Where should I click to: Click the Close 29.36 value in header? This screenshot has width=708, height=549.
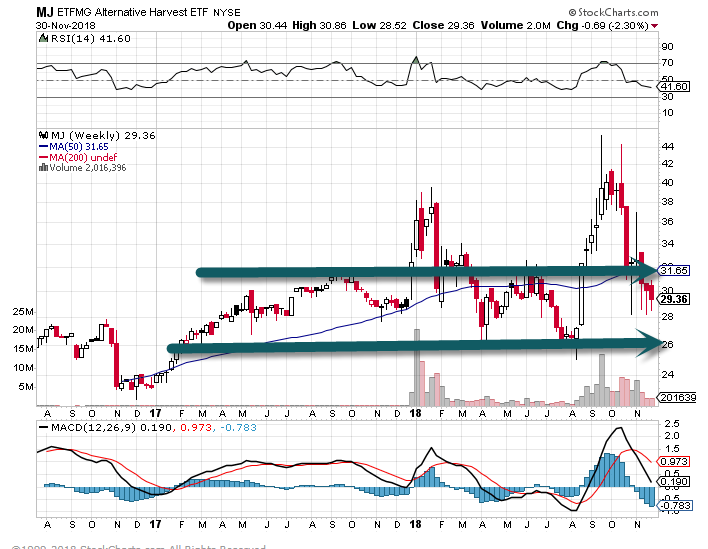[443, 25]
